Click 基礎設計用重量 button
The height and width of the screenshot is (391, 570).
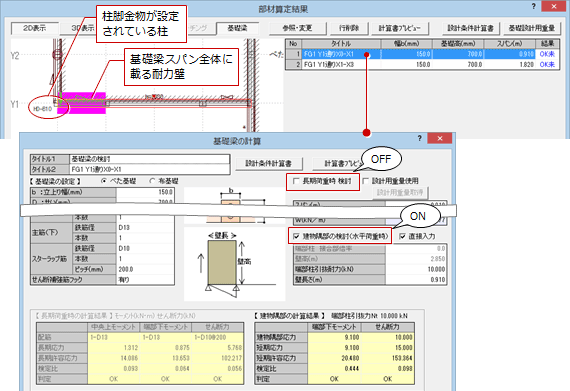point(531,28)
